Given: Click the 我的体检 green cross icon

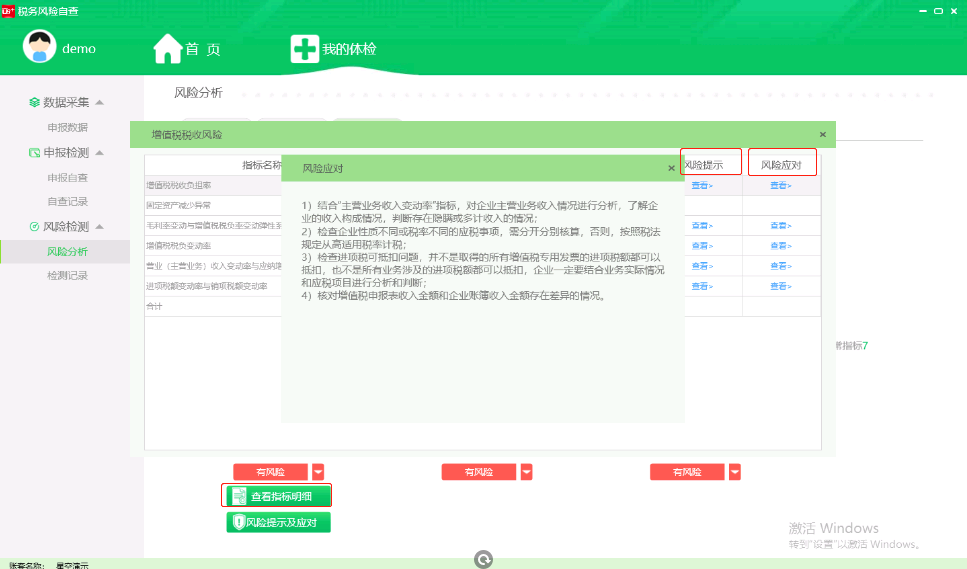Looking at the screenshot, I should tap(304, 48).
